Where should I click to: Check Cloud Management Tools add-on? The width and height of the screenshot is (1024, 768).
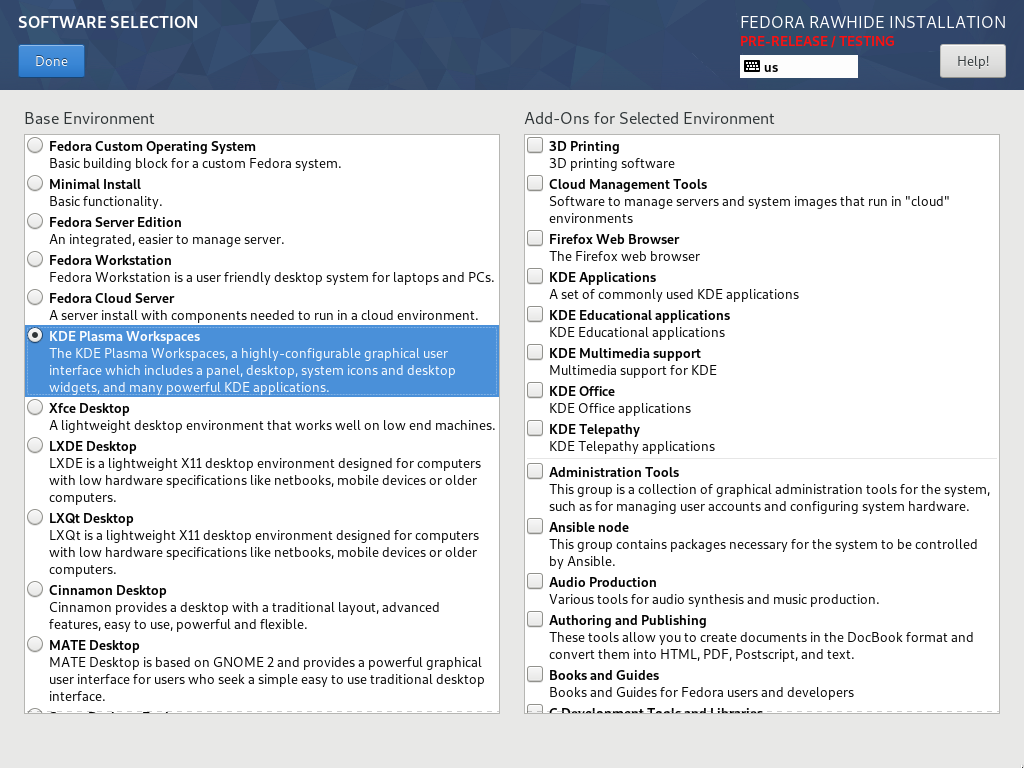coord(535,183)
